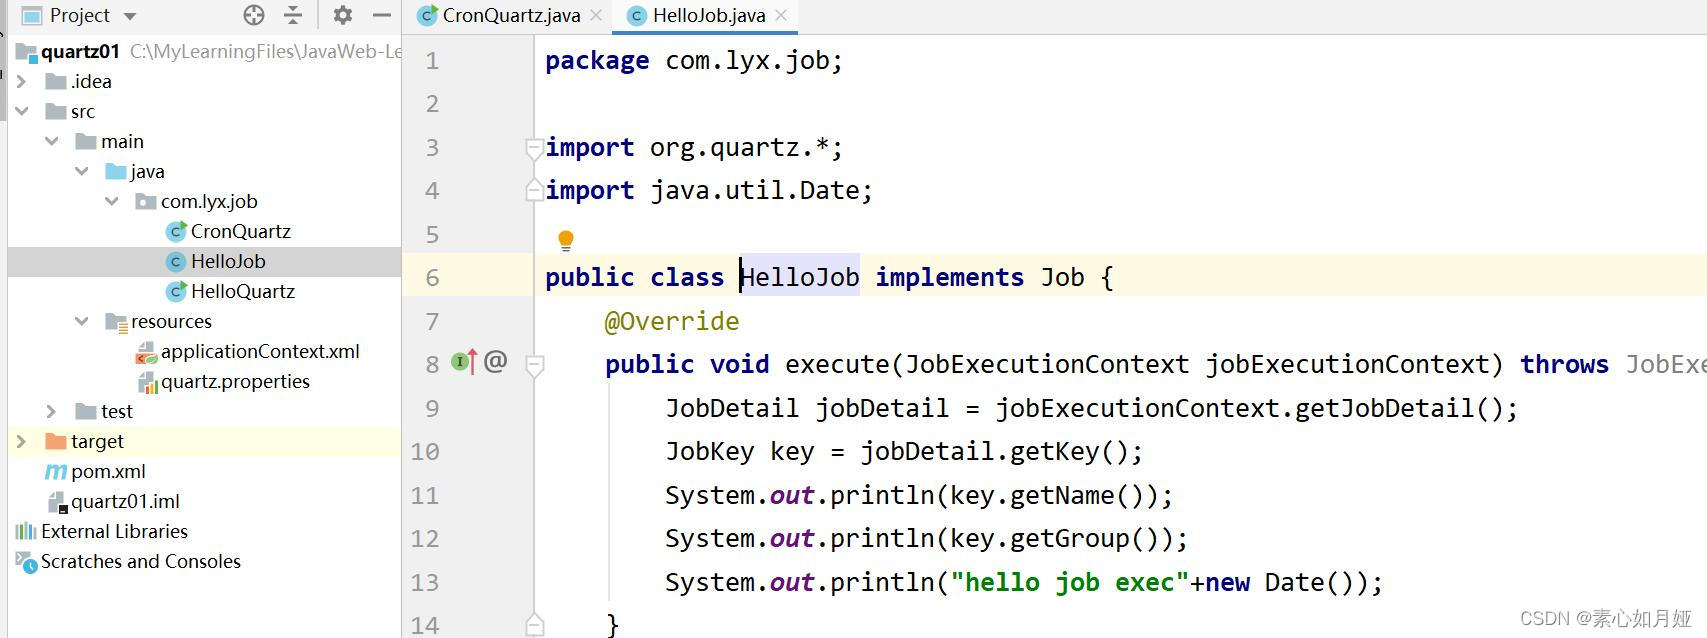Image resolution: width=1707 pixels, height=638 pixels.
Task: Select the com.lyx.job package icon
Action: pyautogui.click(x=146, y=201)
